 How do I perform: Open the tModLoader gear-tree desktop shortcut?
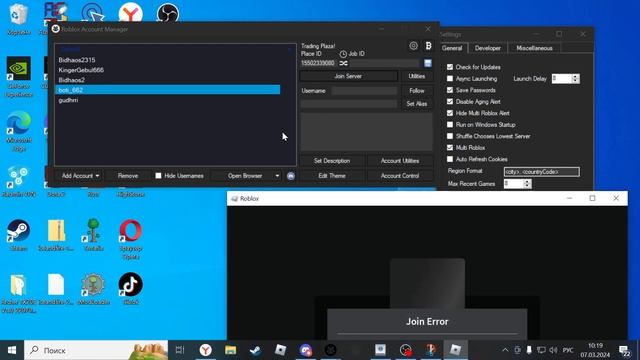(93, 289)
